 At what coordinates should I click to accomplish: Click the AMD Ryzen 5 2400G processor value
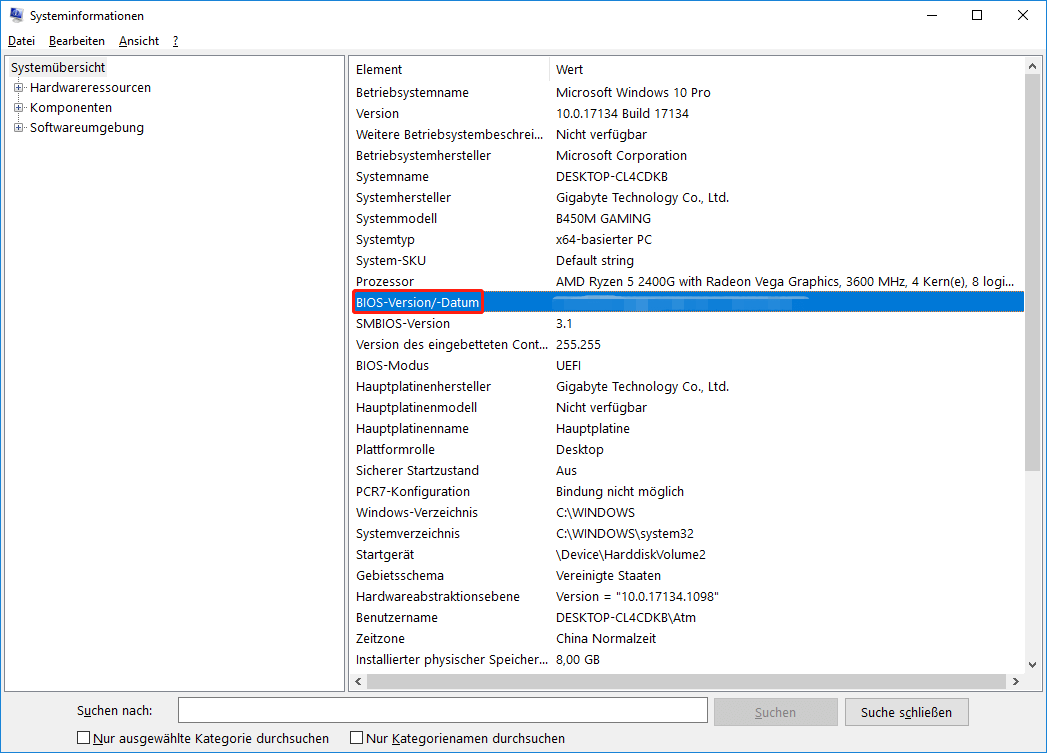click(785, 282)
